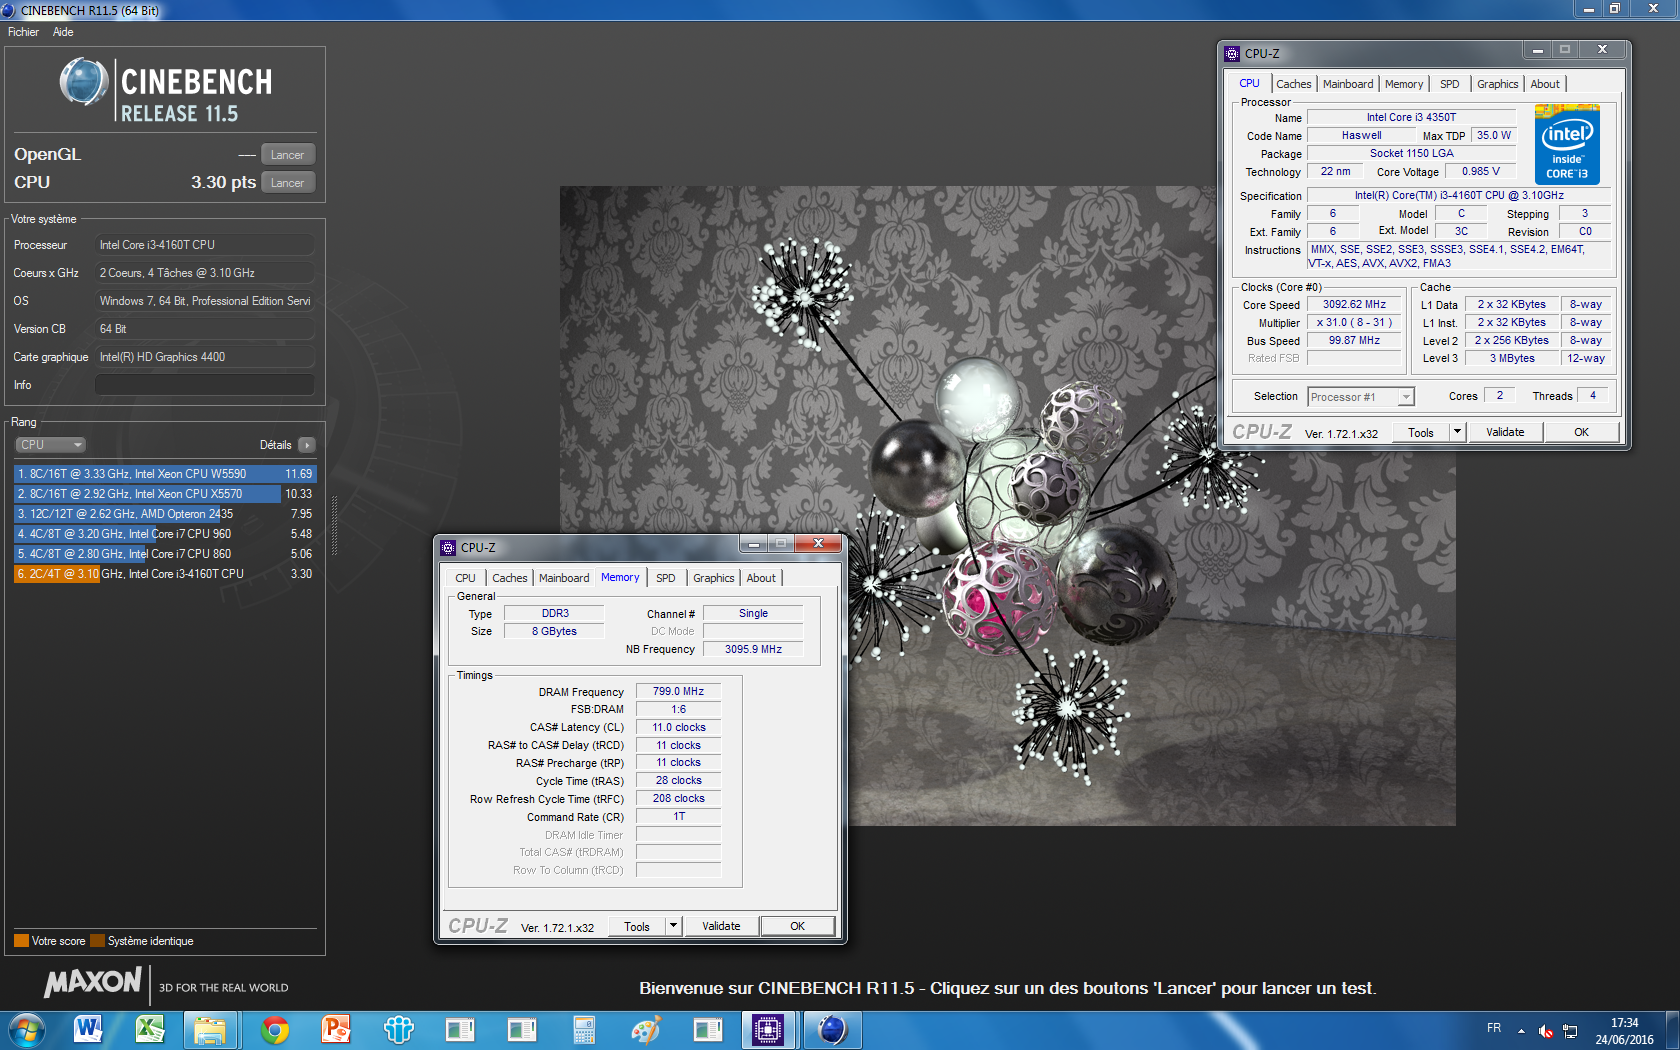Click the Cinebench Release 11.5 logo
The image size is (1680, 1050).
[x=166, y=91]
